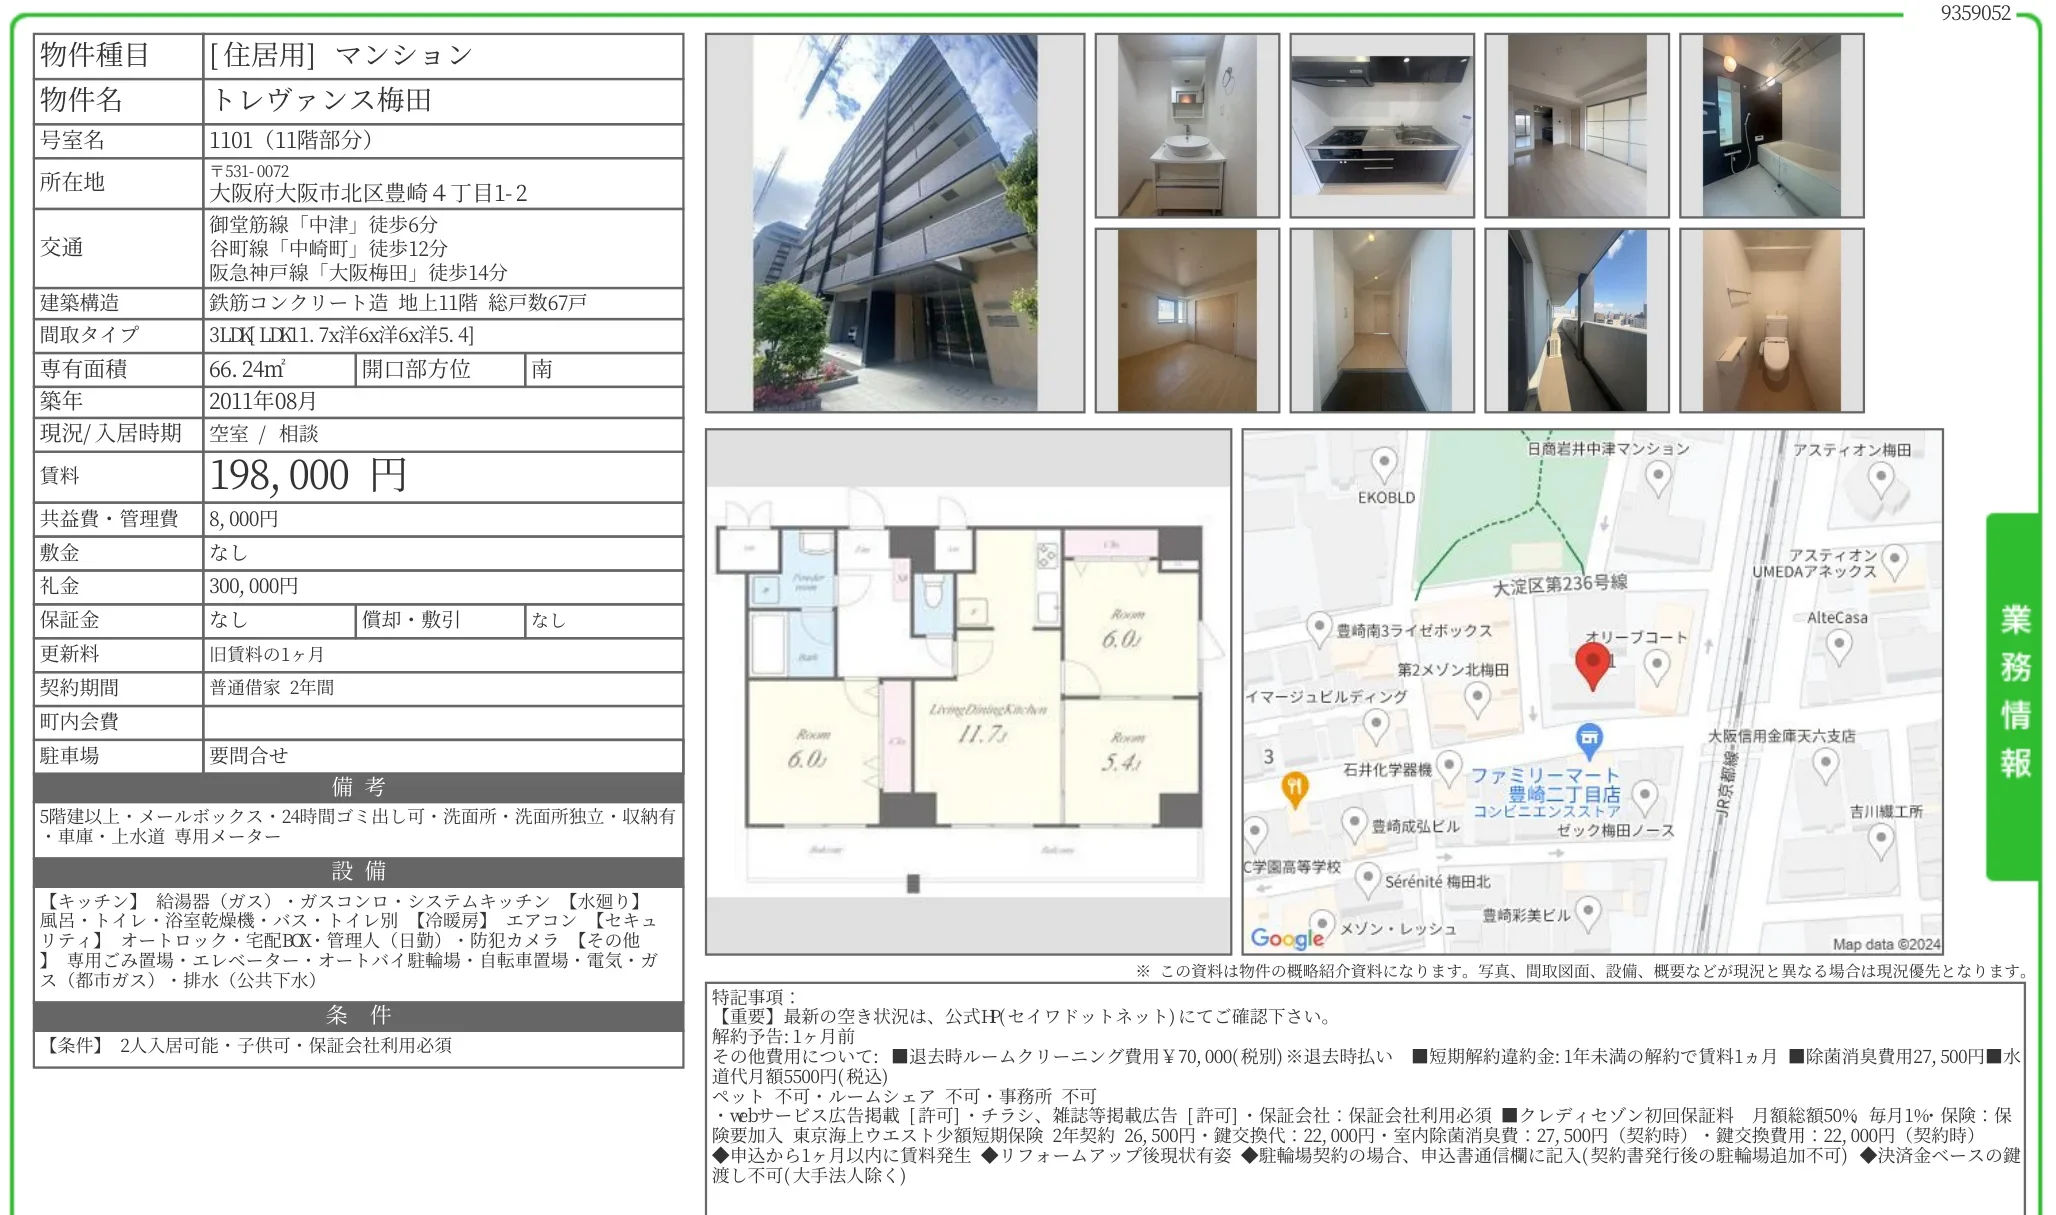Screen dimensions: 2056x1215
Task: Click the Google logo on map
Action: [x=1287, y=938]
